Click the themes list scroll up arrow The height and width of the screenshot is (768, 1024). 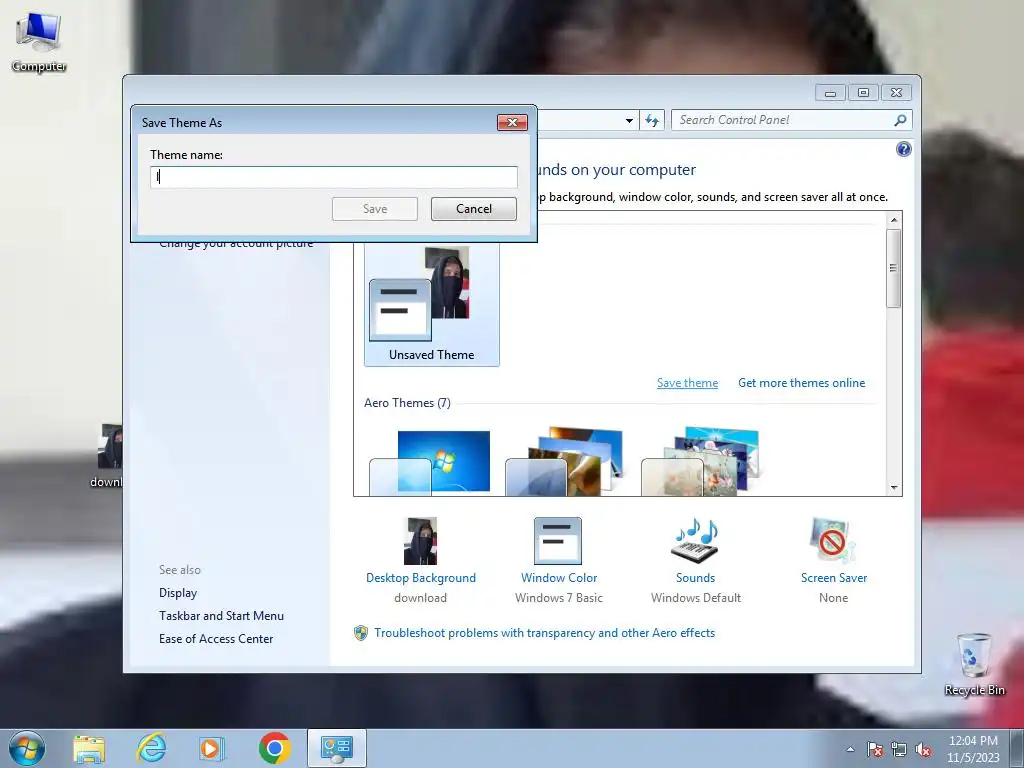(894, 220)
